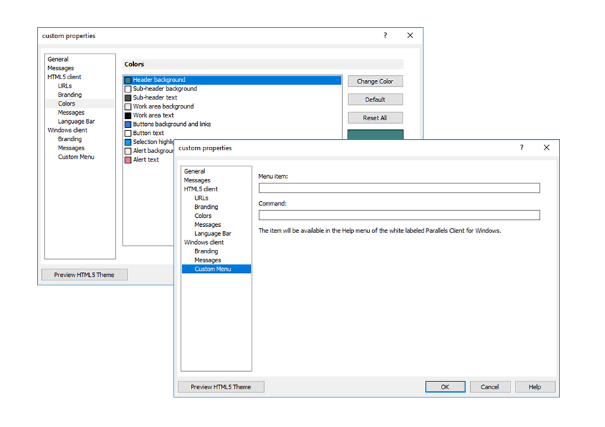Click the Menu item input field
Image resolution: width=605 pixels, height=427 pixels.
click(399, 188)
